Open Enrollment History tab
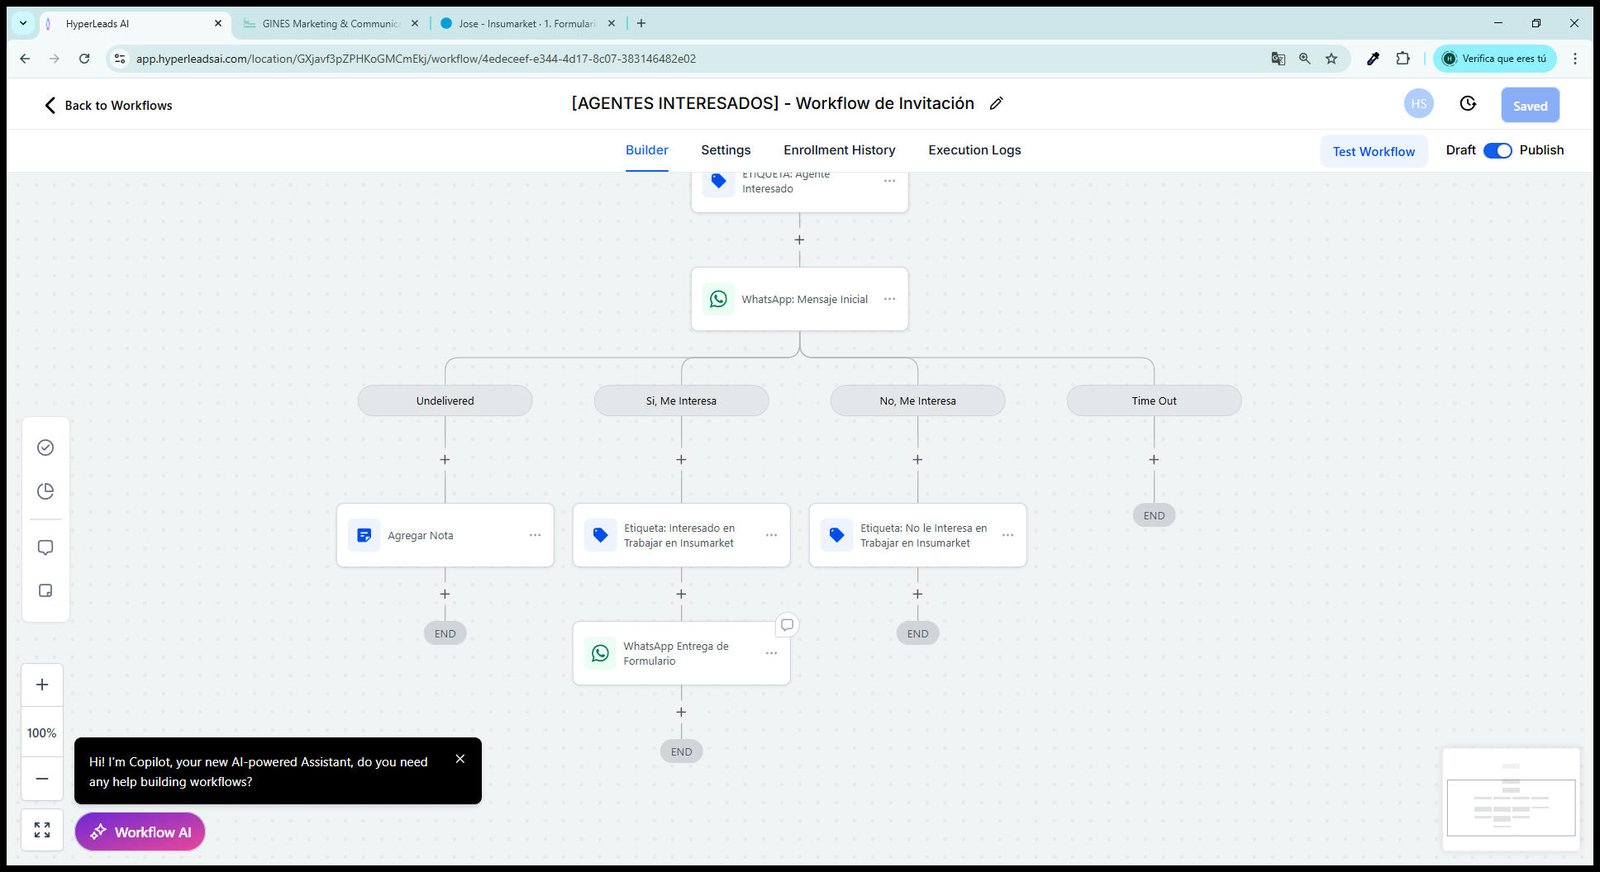The height and width of the screenshot is (872, 1600). click(x=839, y=150)
